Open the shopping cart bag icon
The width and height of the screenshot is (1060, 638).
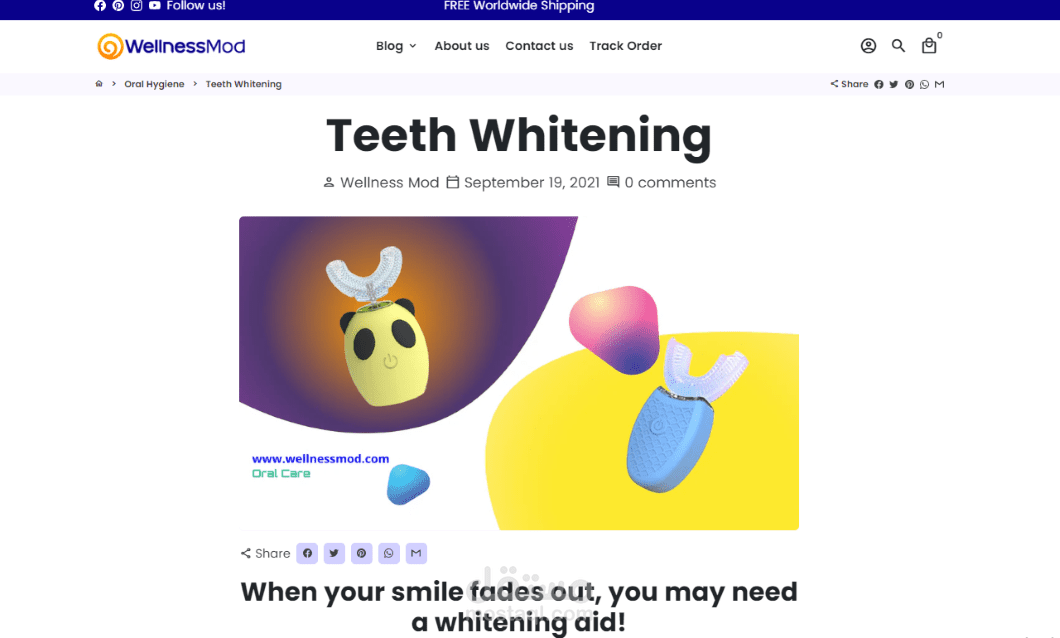point(929,45)
